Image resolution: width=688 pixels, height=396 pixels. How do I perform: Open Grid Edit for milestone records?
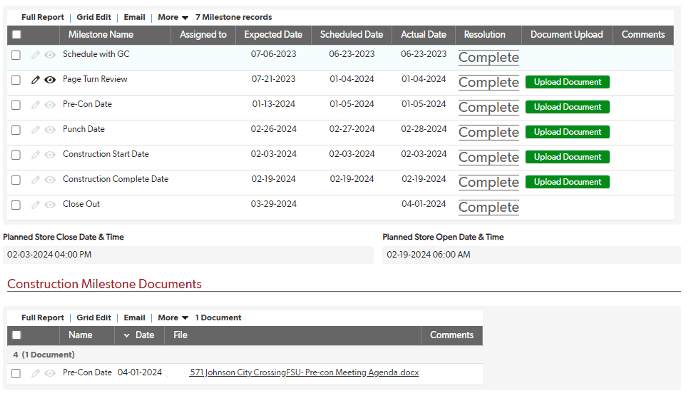click(x=94, y=17)
